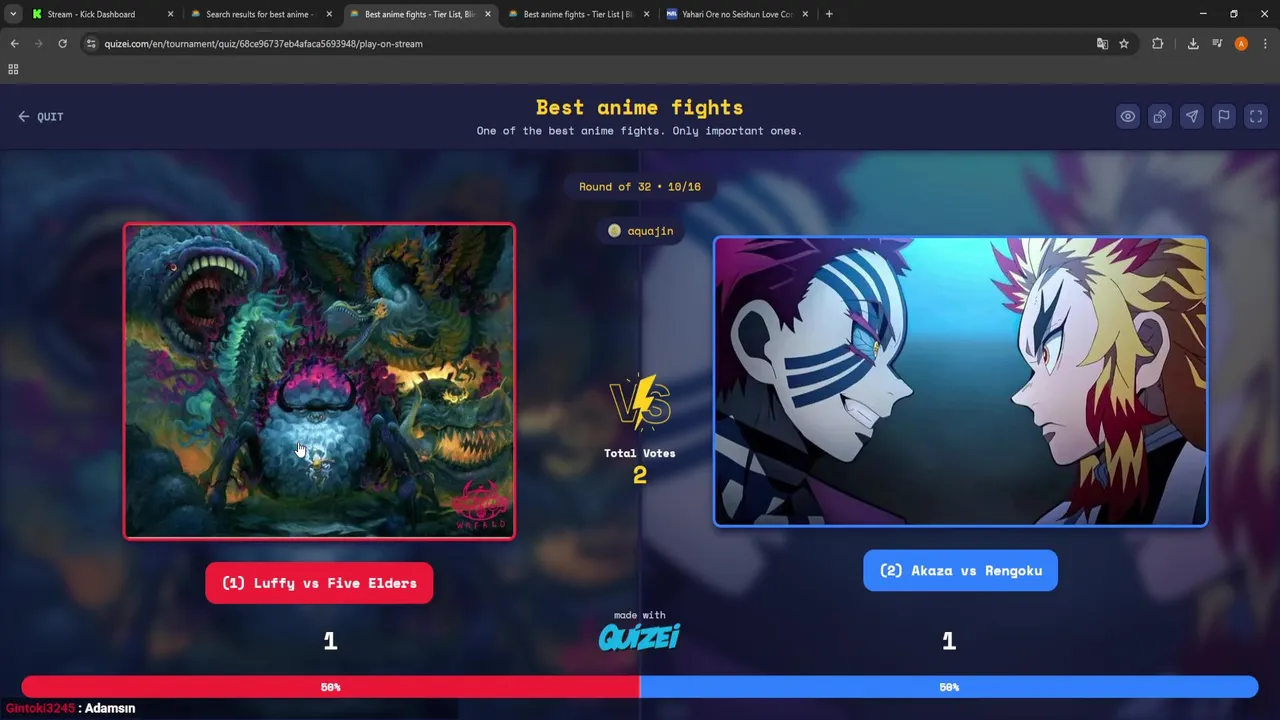Reload the current page
The image size is (1280, 720).
pos(62,44)
